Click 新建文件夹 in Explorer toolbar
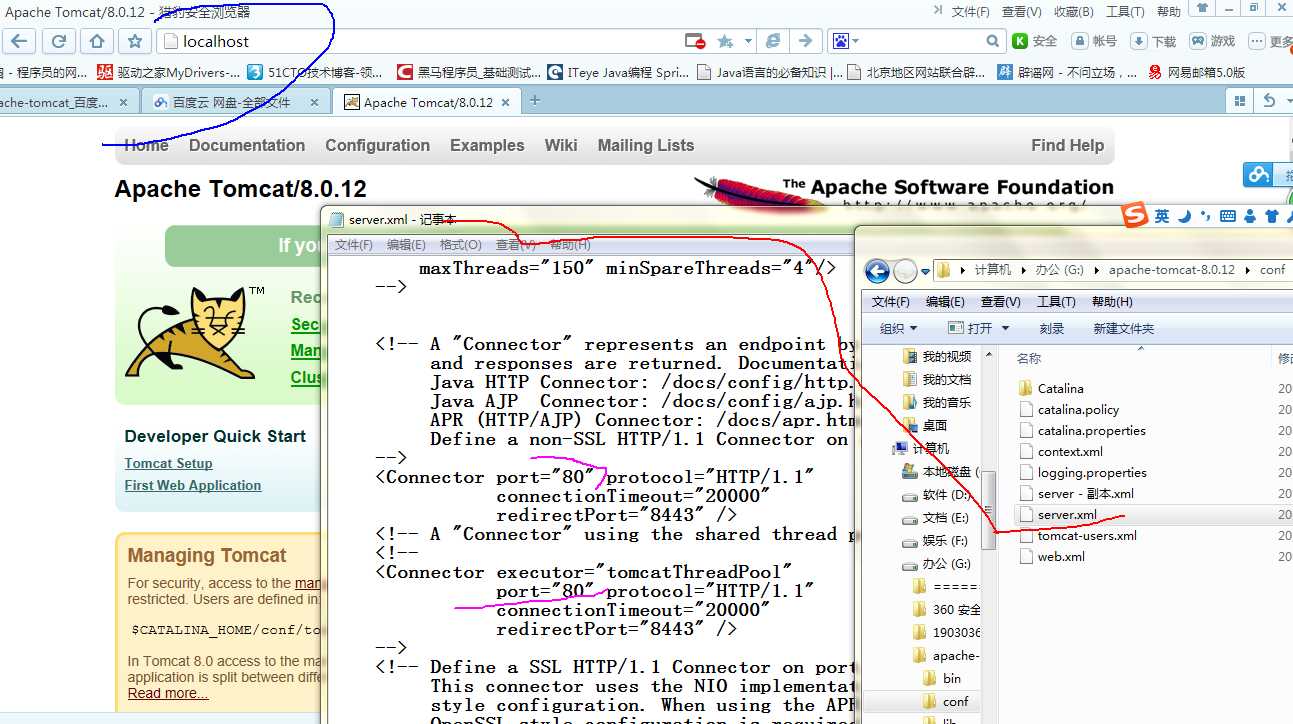Viewport: 1293px width, 724px height. (x=1123, y=328)
